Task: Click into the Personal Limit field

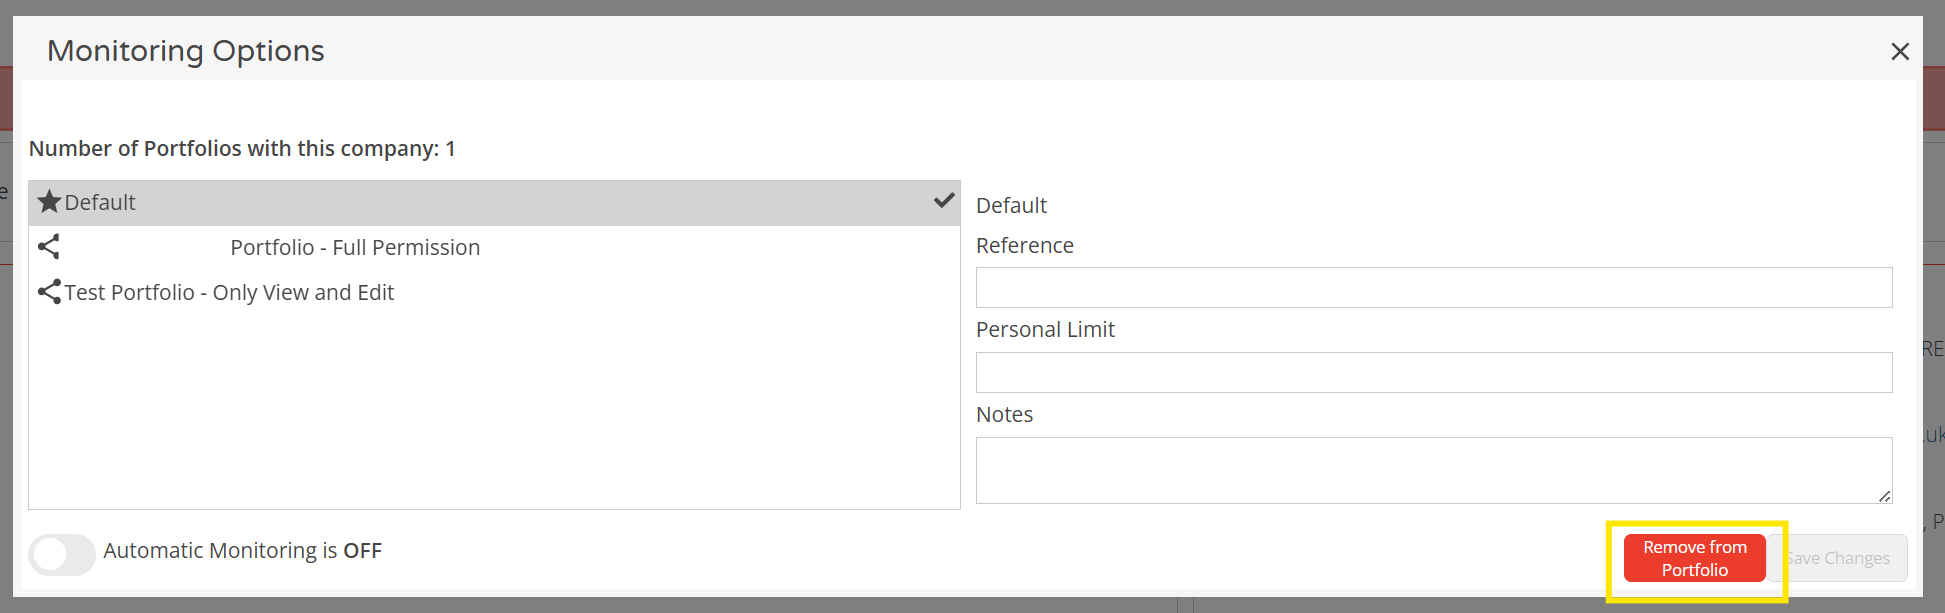Action: coord(1433,373)
